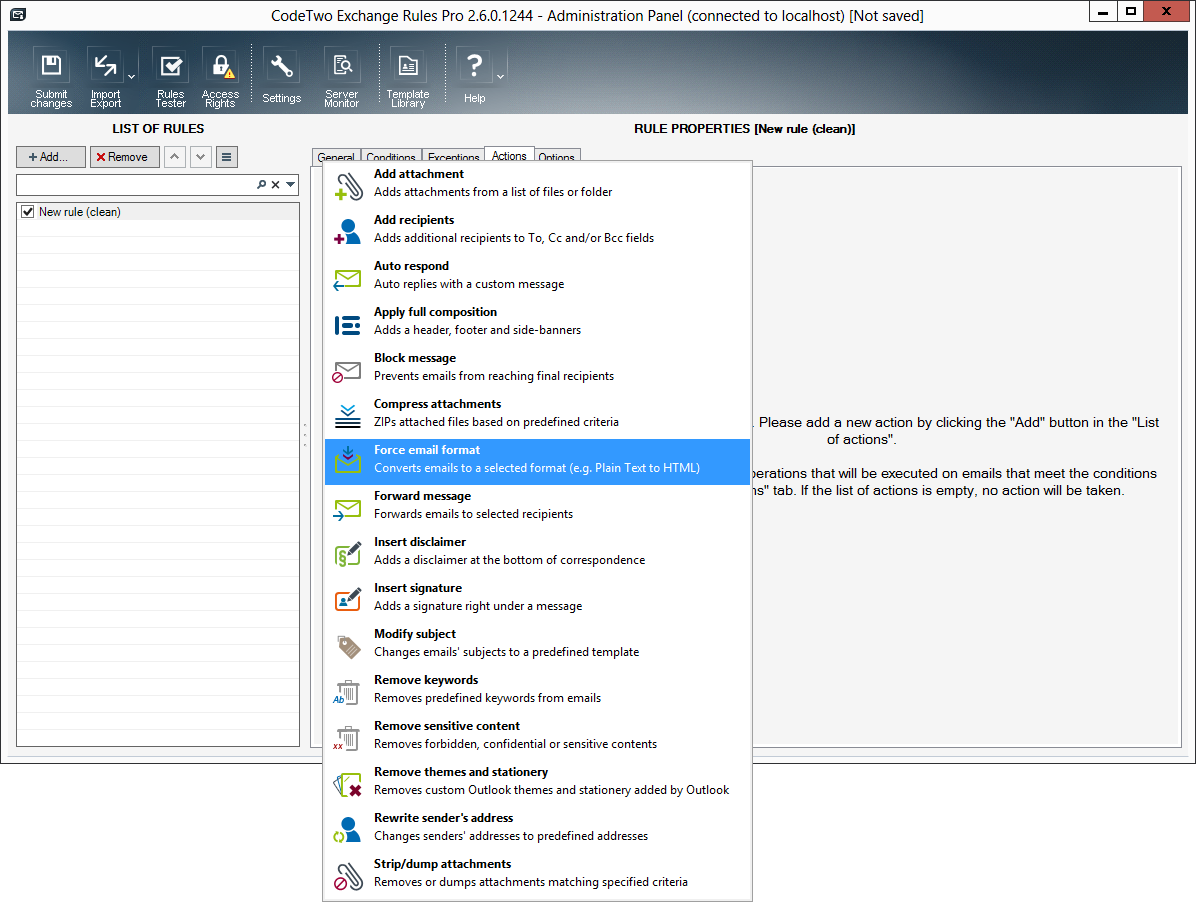The width and height of the screenshot is (1196, 902).
Task: Click the Compress attachments icon
Action: pos(348,416)
